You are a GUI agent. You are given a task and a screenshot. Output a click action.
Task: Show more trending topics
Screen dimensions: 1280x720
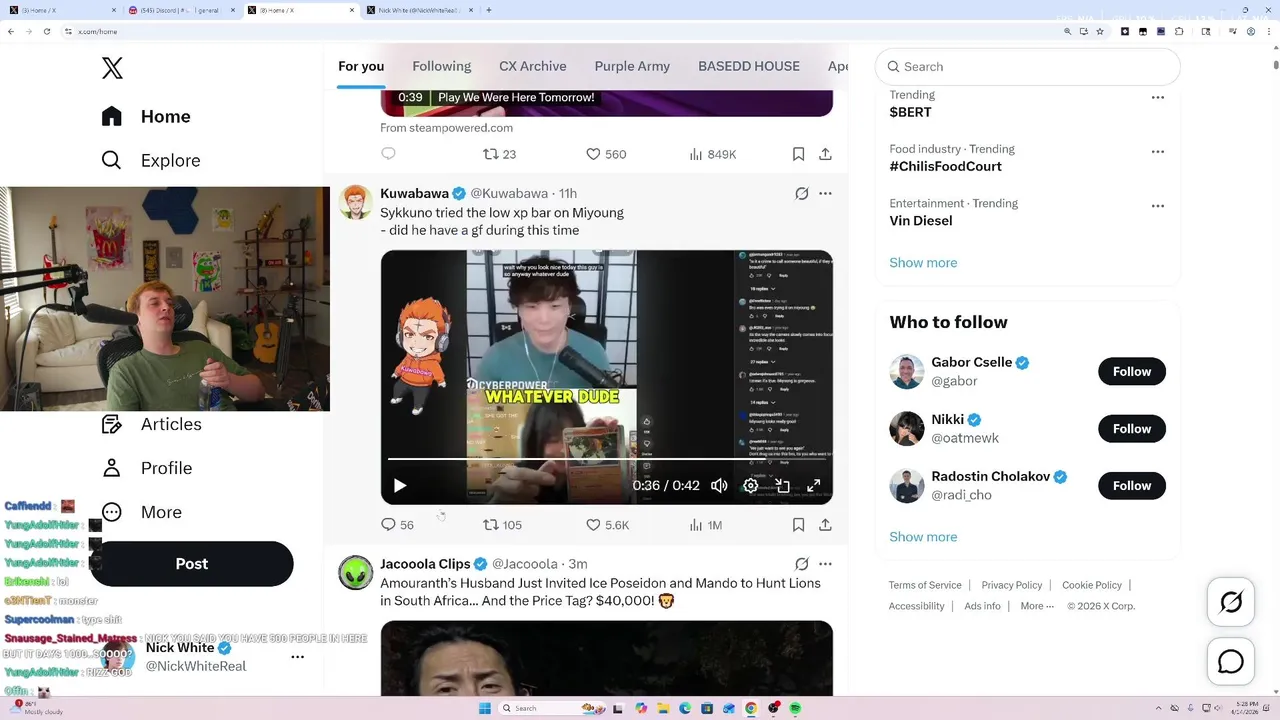[x=923, y=262]
